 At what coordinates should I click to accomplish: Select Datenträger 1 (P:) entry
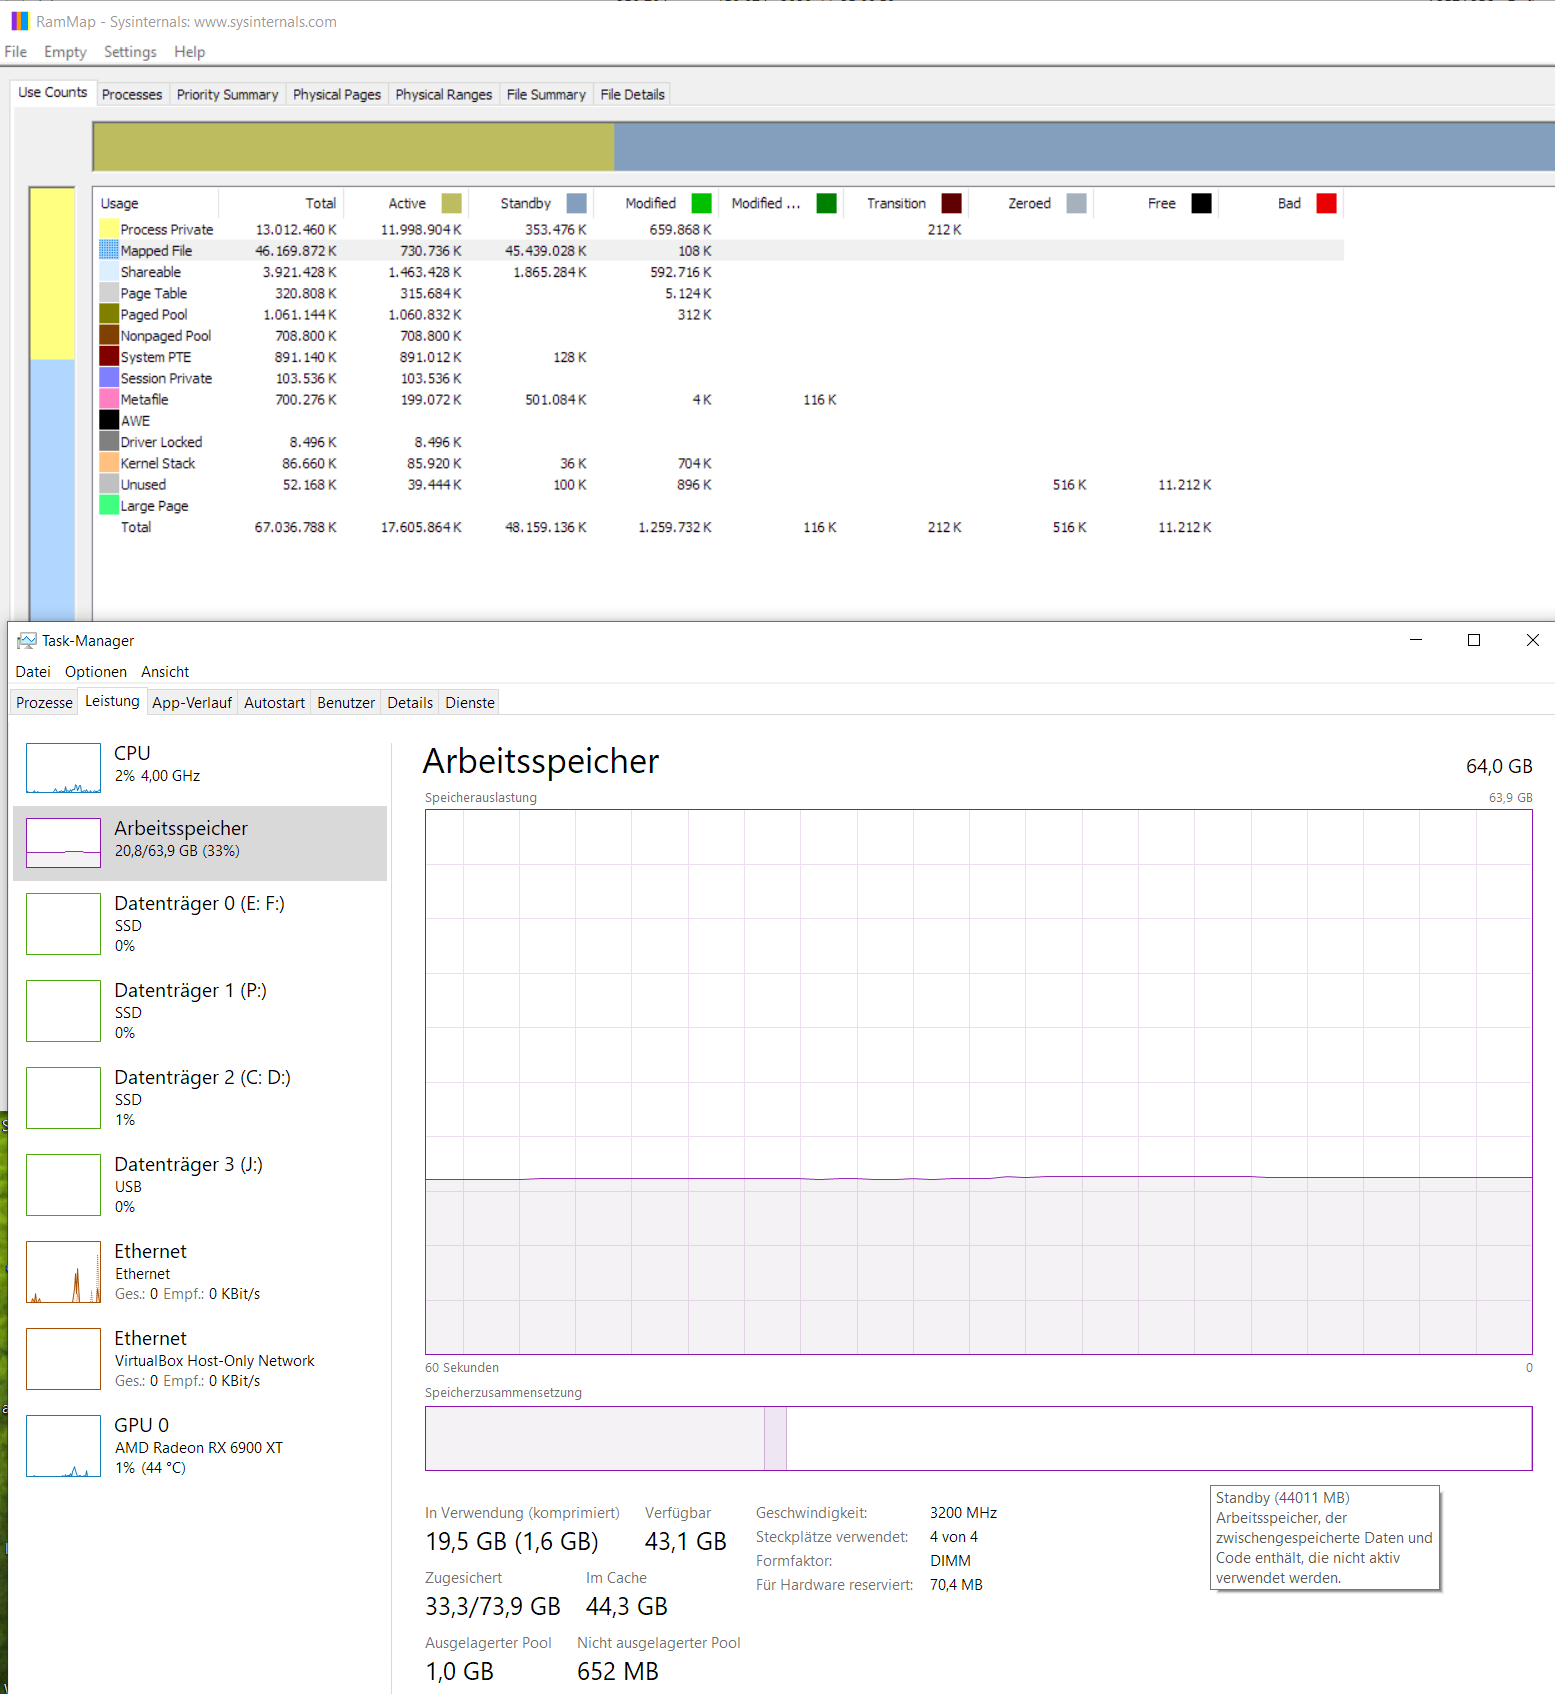pyautogui.click(x=200, y=1011)
